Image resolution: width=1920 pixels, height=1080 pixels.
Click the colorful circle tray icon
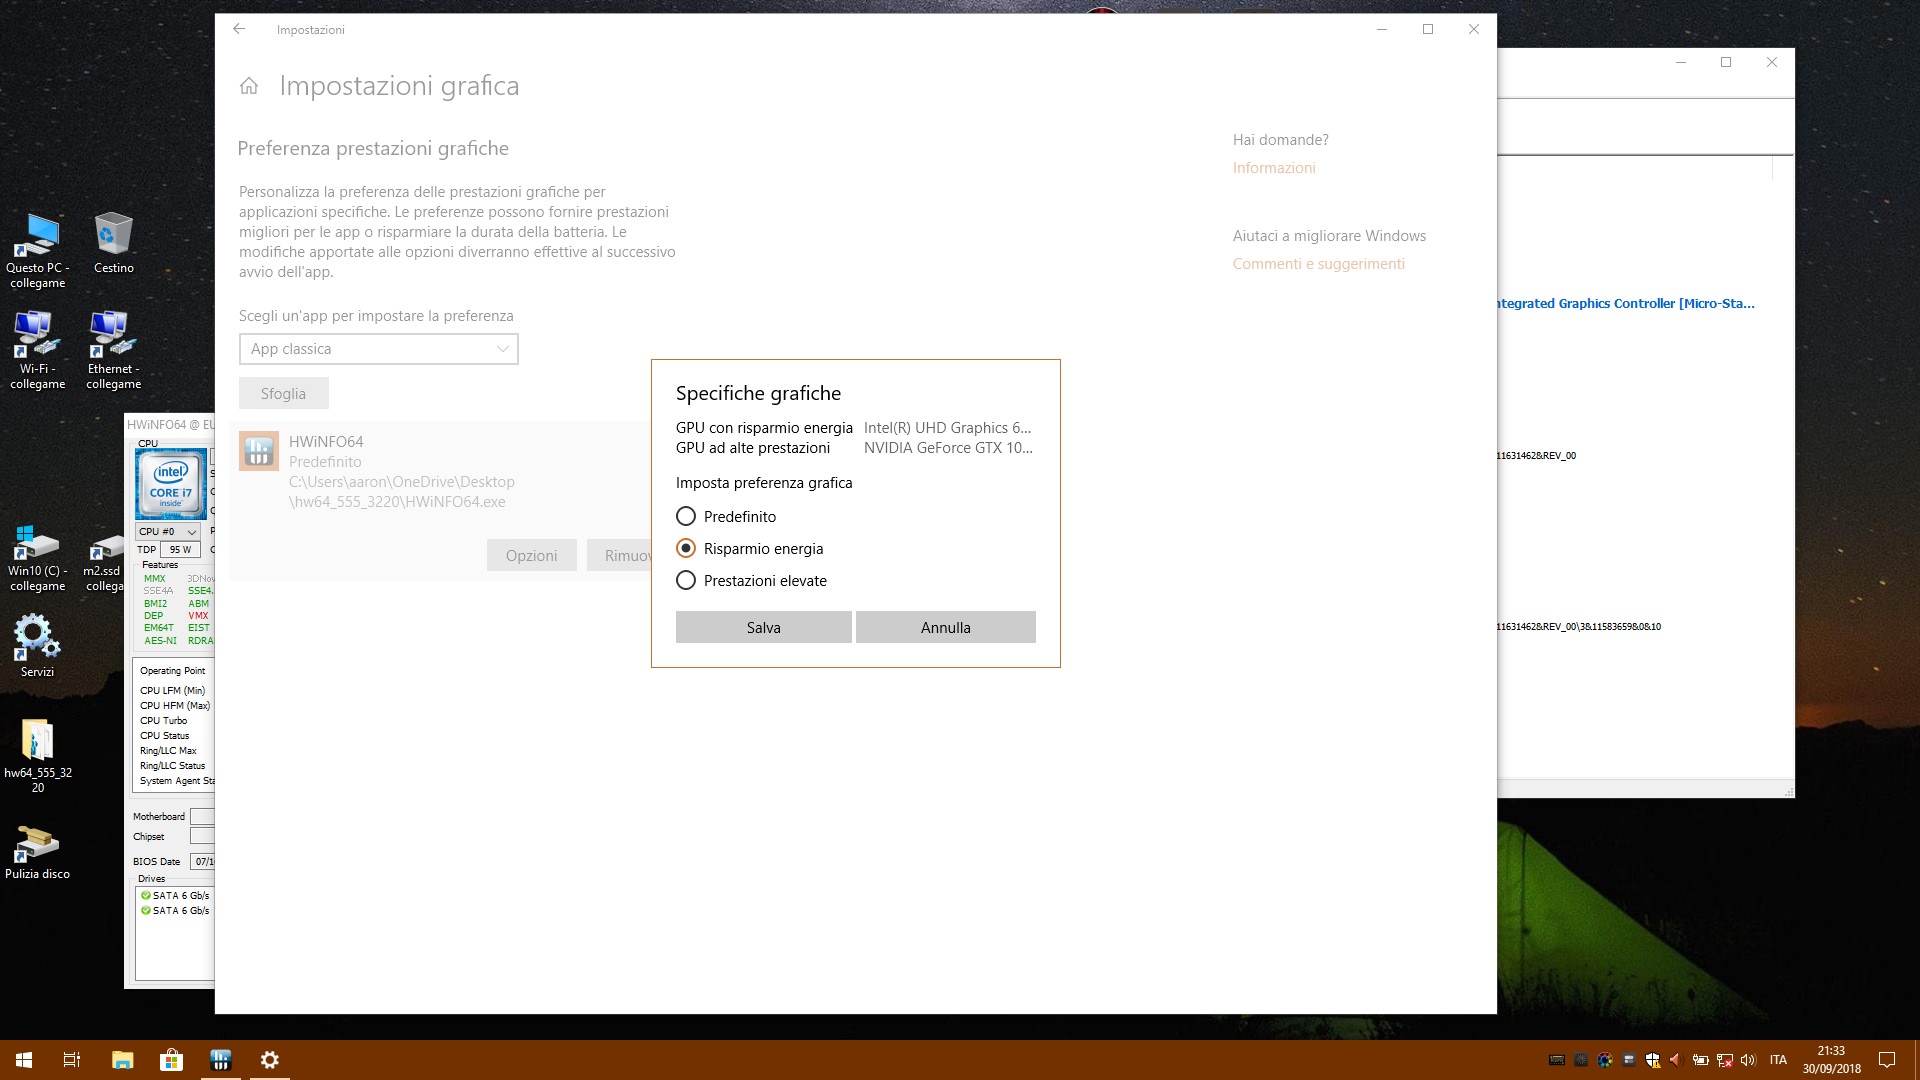pos(1605,1060)
